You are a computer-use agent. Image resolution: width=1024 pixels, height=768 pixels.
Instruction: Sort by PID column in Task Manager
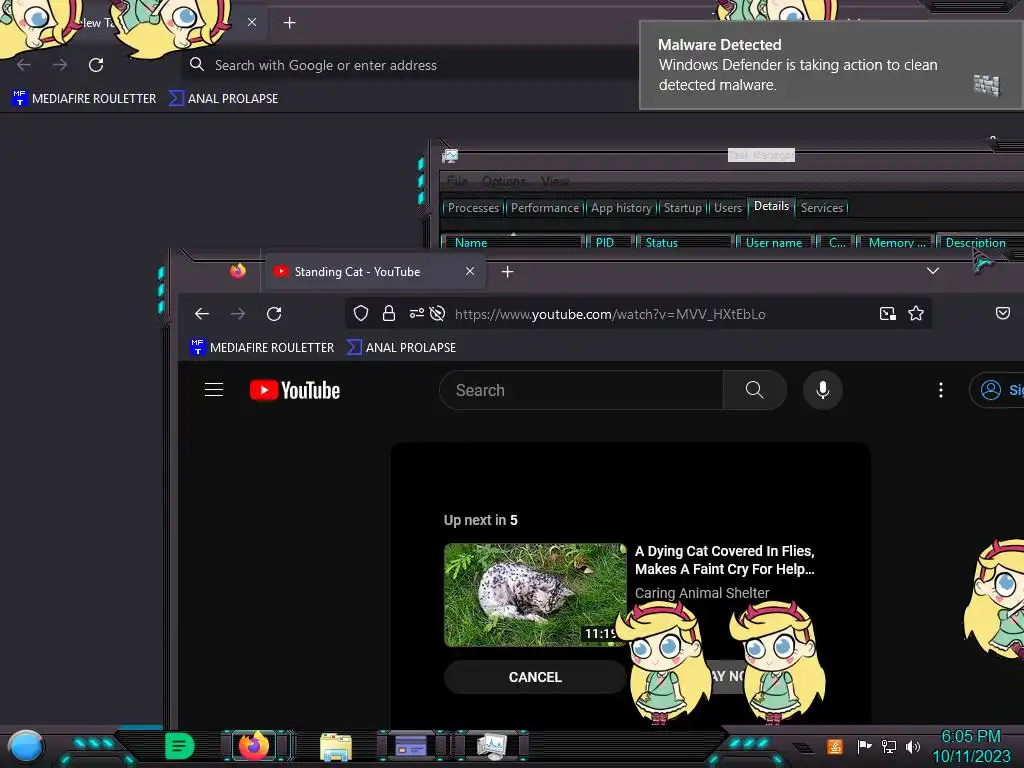(x=611, y=242)
